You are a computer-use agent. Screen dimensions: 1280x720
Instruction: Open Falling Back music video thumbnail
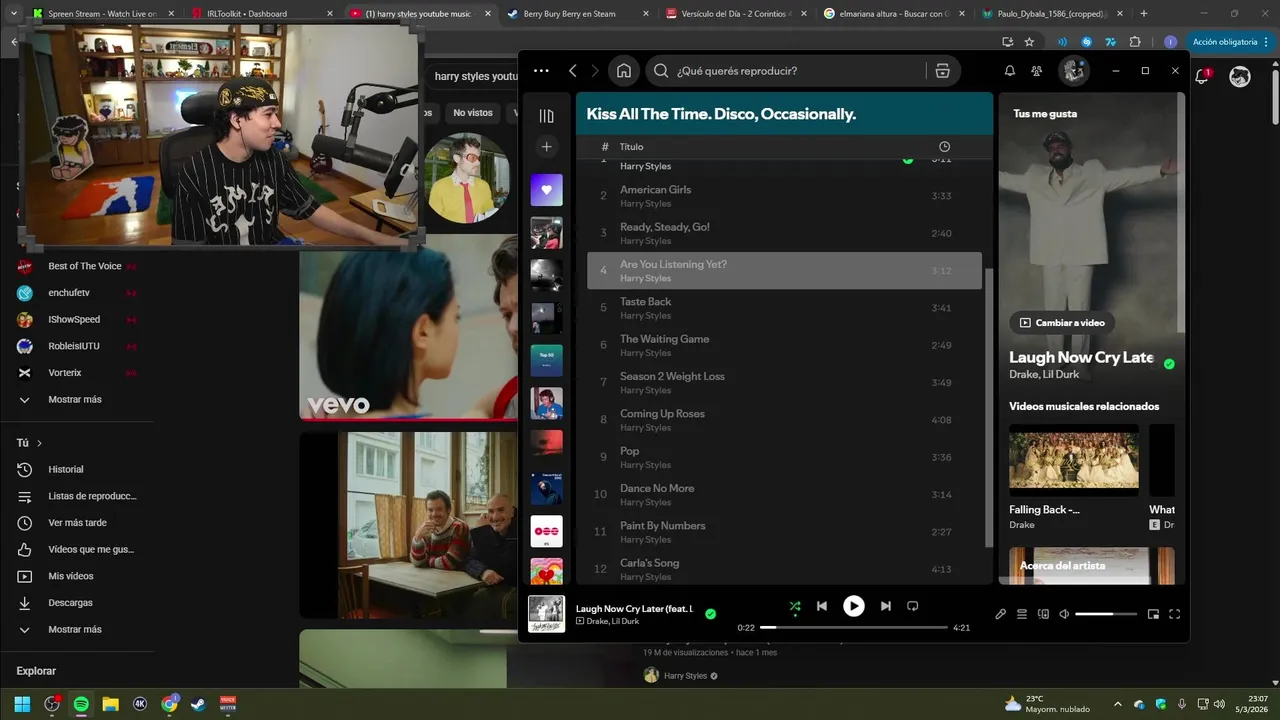point(1074,460)
